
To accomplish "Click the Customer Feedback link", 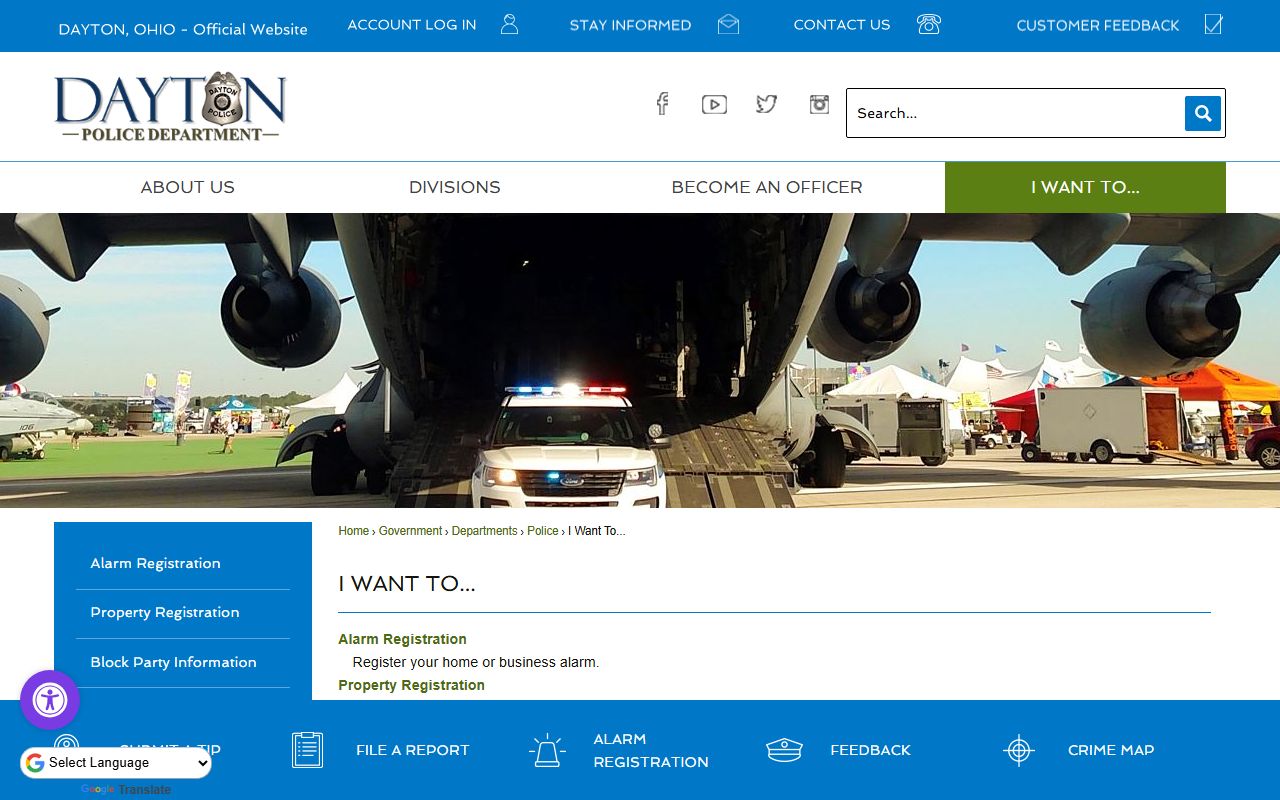I will 1098,25.
